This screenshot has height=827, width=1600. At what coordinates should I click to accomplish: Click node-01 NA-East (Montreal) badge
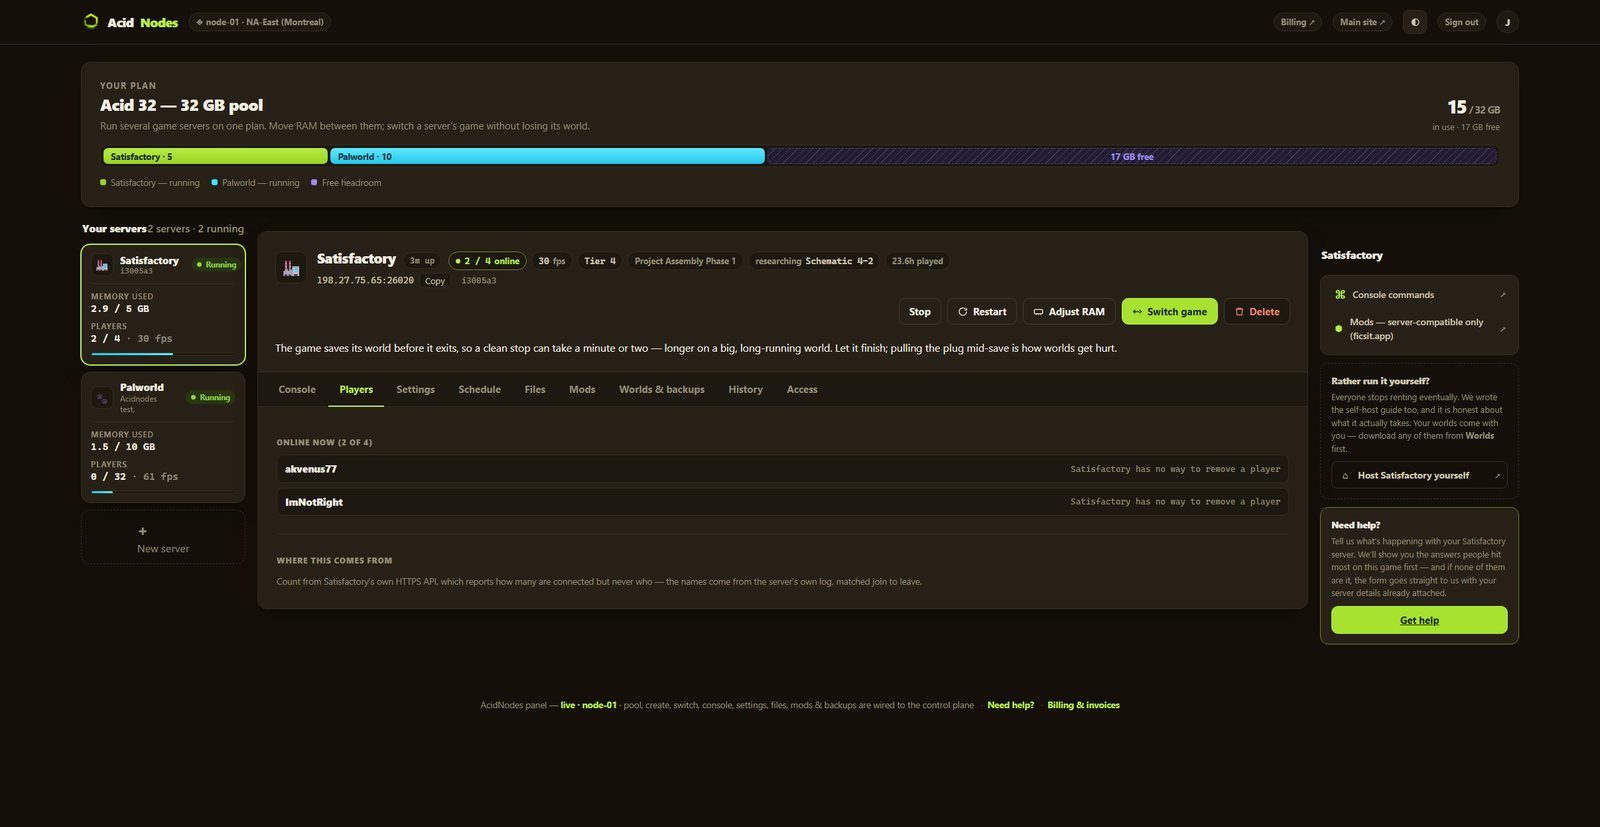[x=259, y=22]
